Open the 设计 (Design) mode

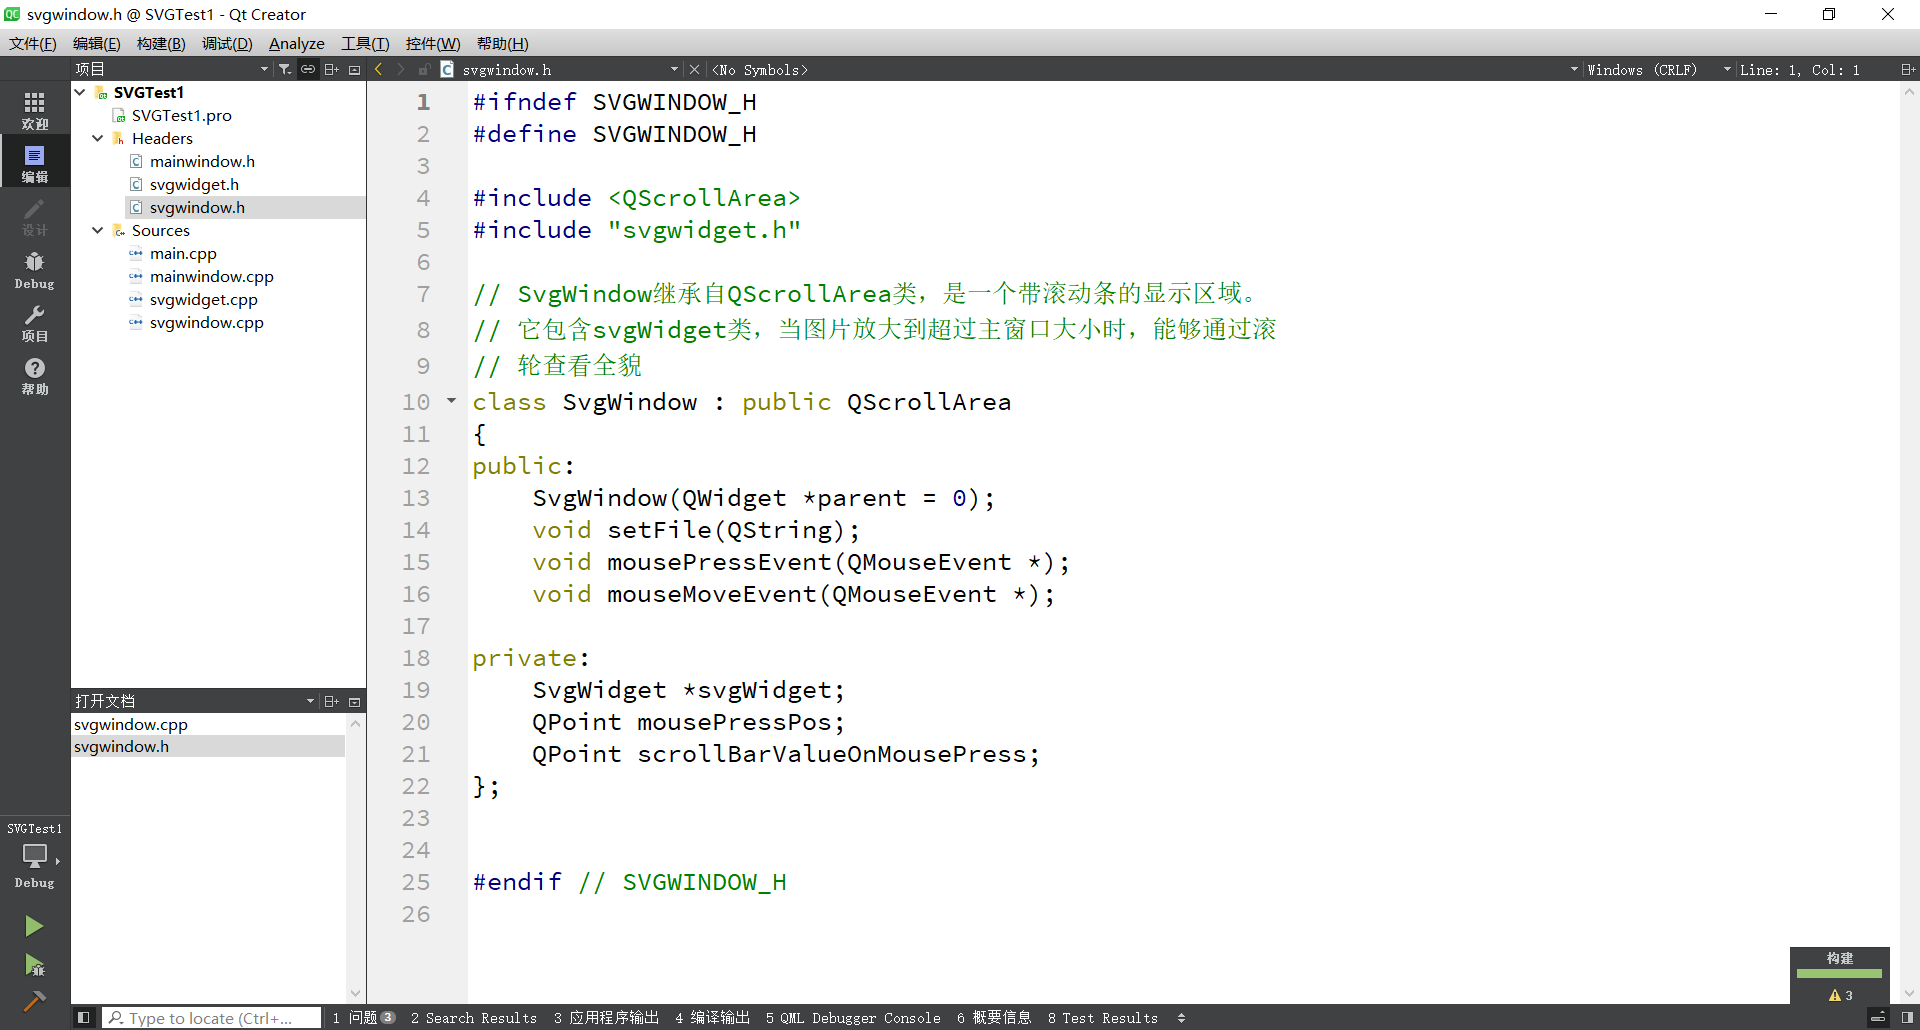[35, 216]
